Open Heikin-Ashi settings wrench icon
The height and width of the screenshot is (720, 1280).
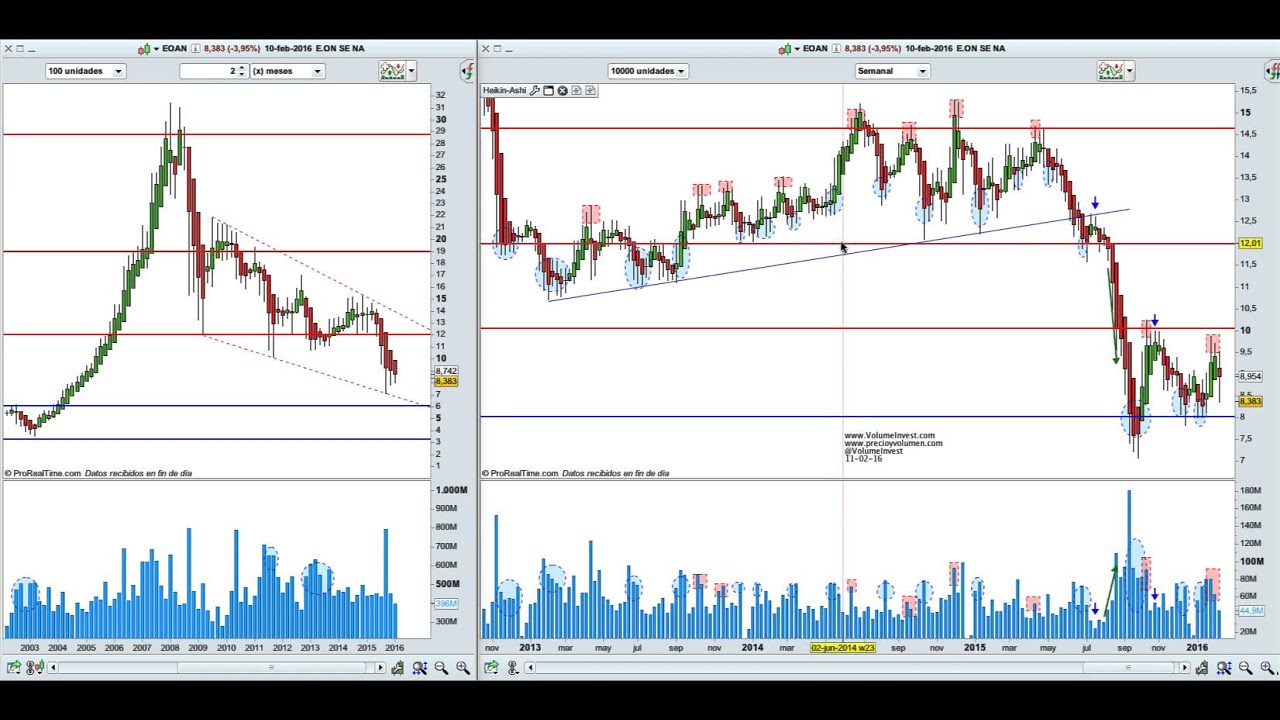point(535,91)
